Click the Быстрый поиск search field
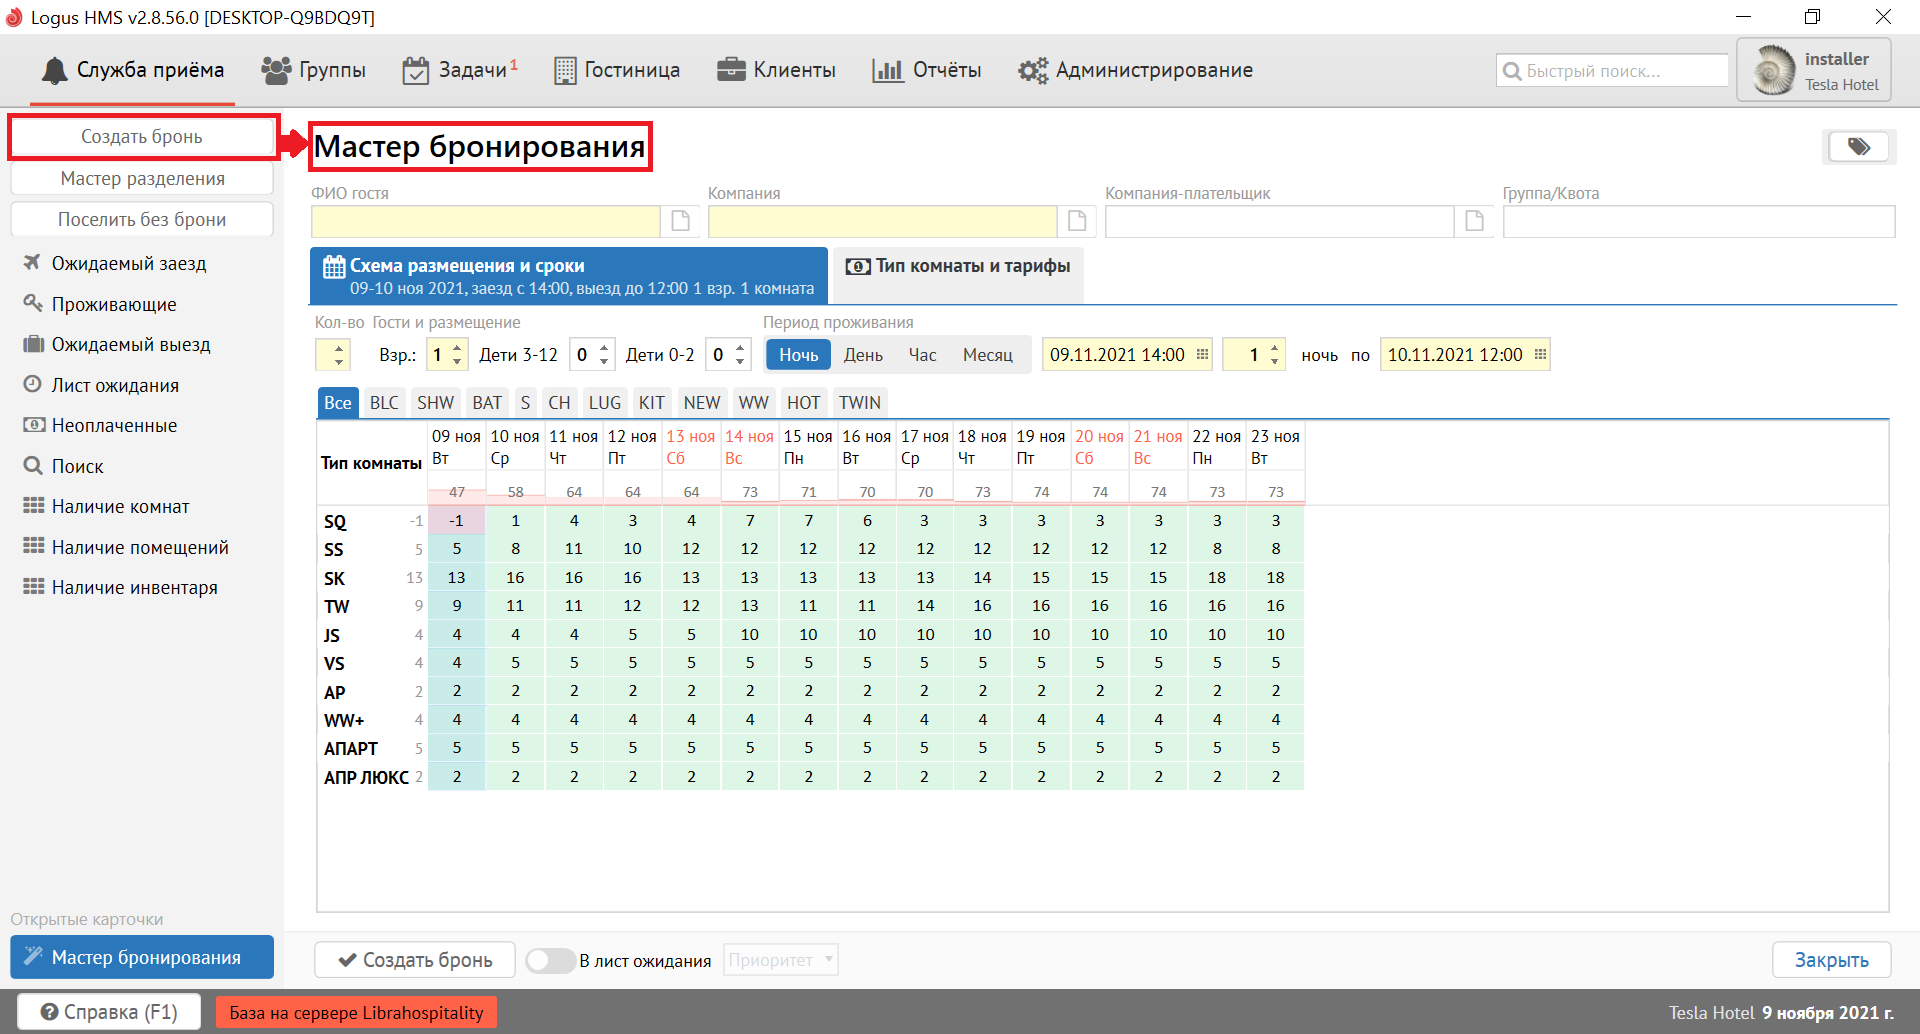The image size is (1920, 1034). pos(1612,71)
